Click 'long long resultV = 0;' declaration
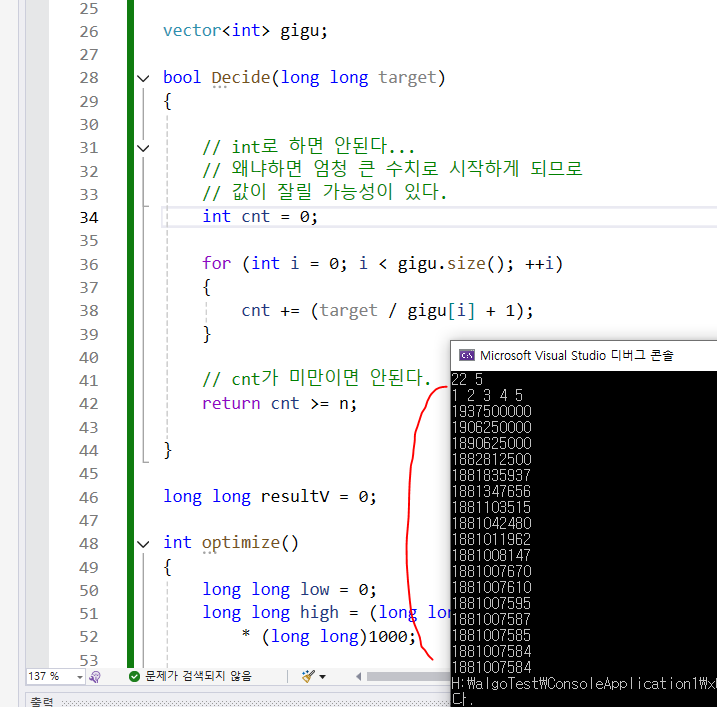Image resolution: width=717 pixels, height=707 pixels. click(x=270, y=497)
